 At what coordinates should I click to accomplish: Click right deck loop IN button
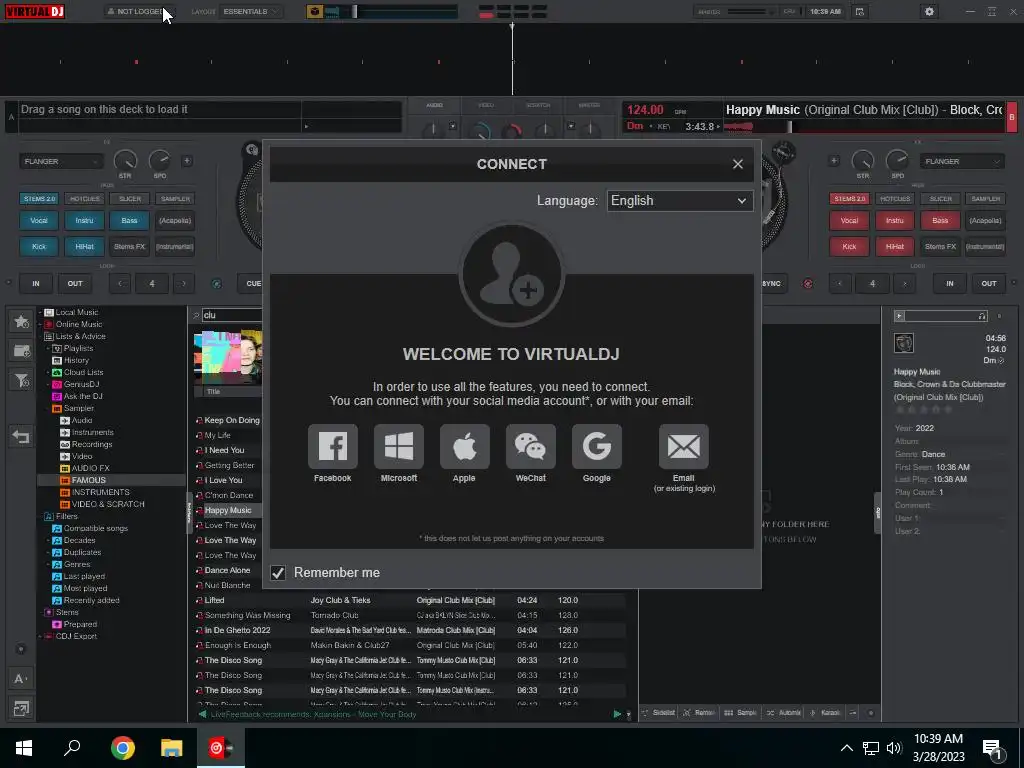pyautogui.click(x=950, y=283)
